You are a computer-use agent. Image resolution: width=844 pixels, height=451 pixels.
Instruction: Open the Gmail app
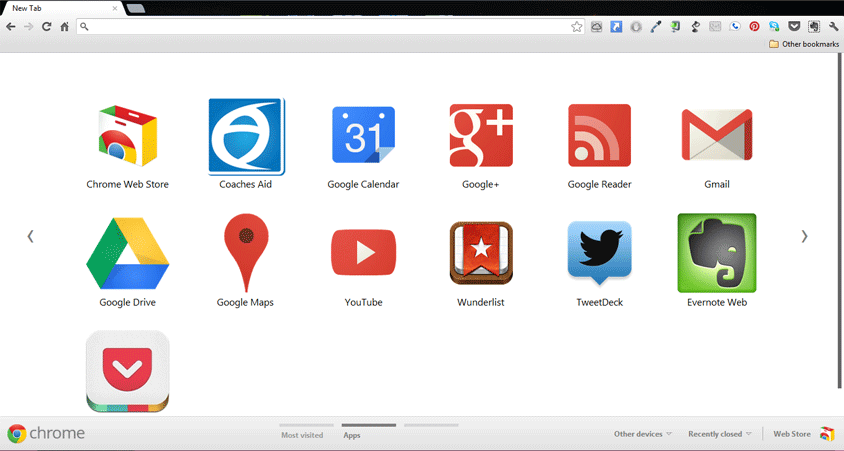pyautogui.click(x=716, y=136)
